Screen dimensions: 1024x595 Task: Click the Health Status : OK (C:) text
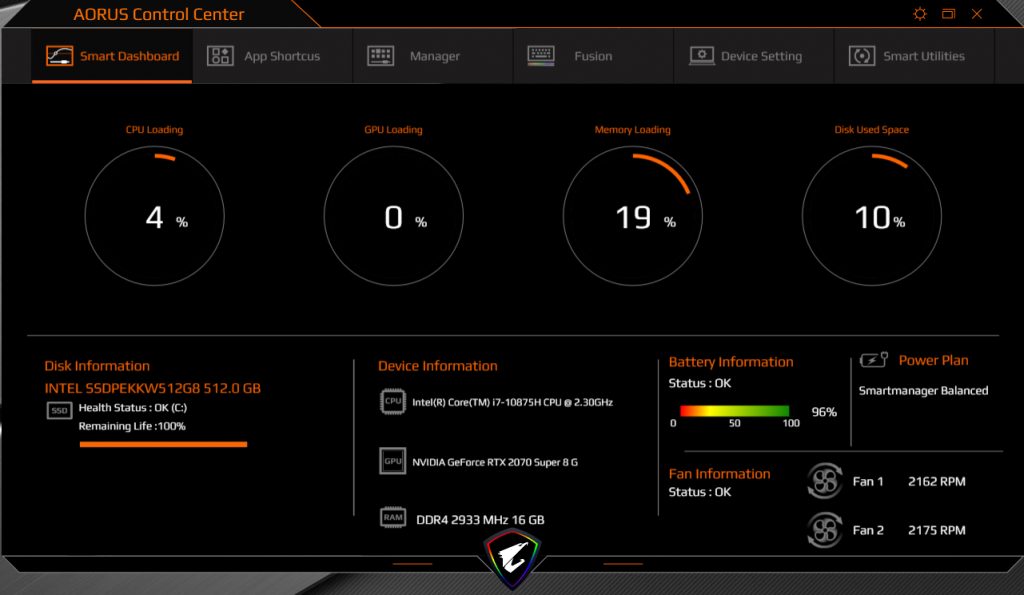tap(133, 408)
